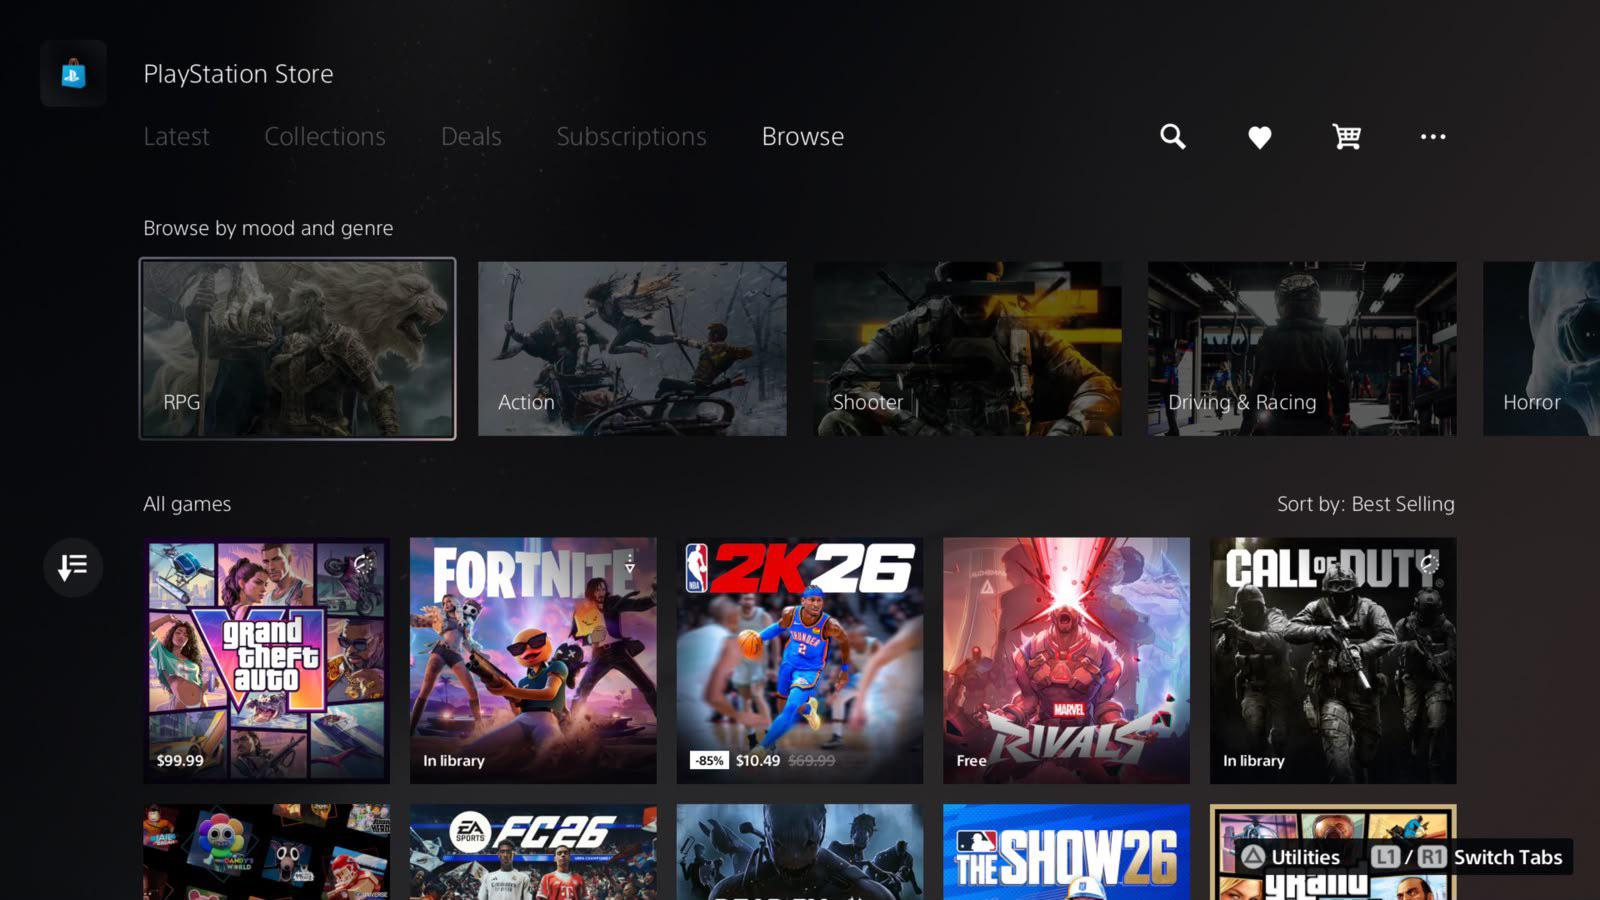Open the EA Sports FC 26 tile
This screenshot has width=1600, height=900.
[x=533, y=852]
